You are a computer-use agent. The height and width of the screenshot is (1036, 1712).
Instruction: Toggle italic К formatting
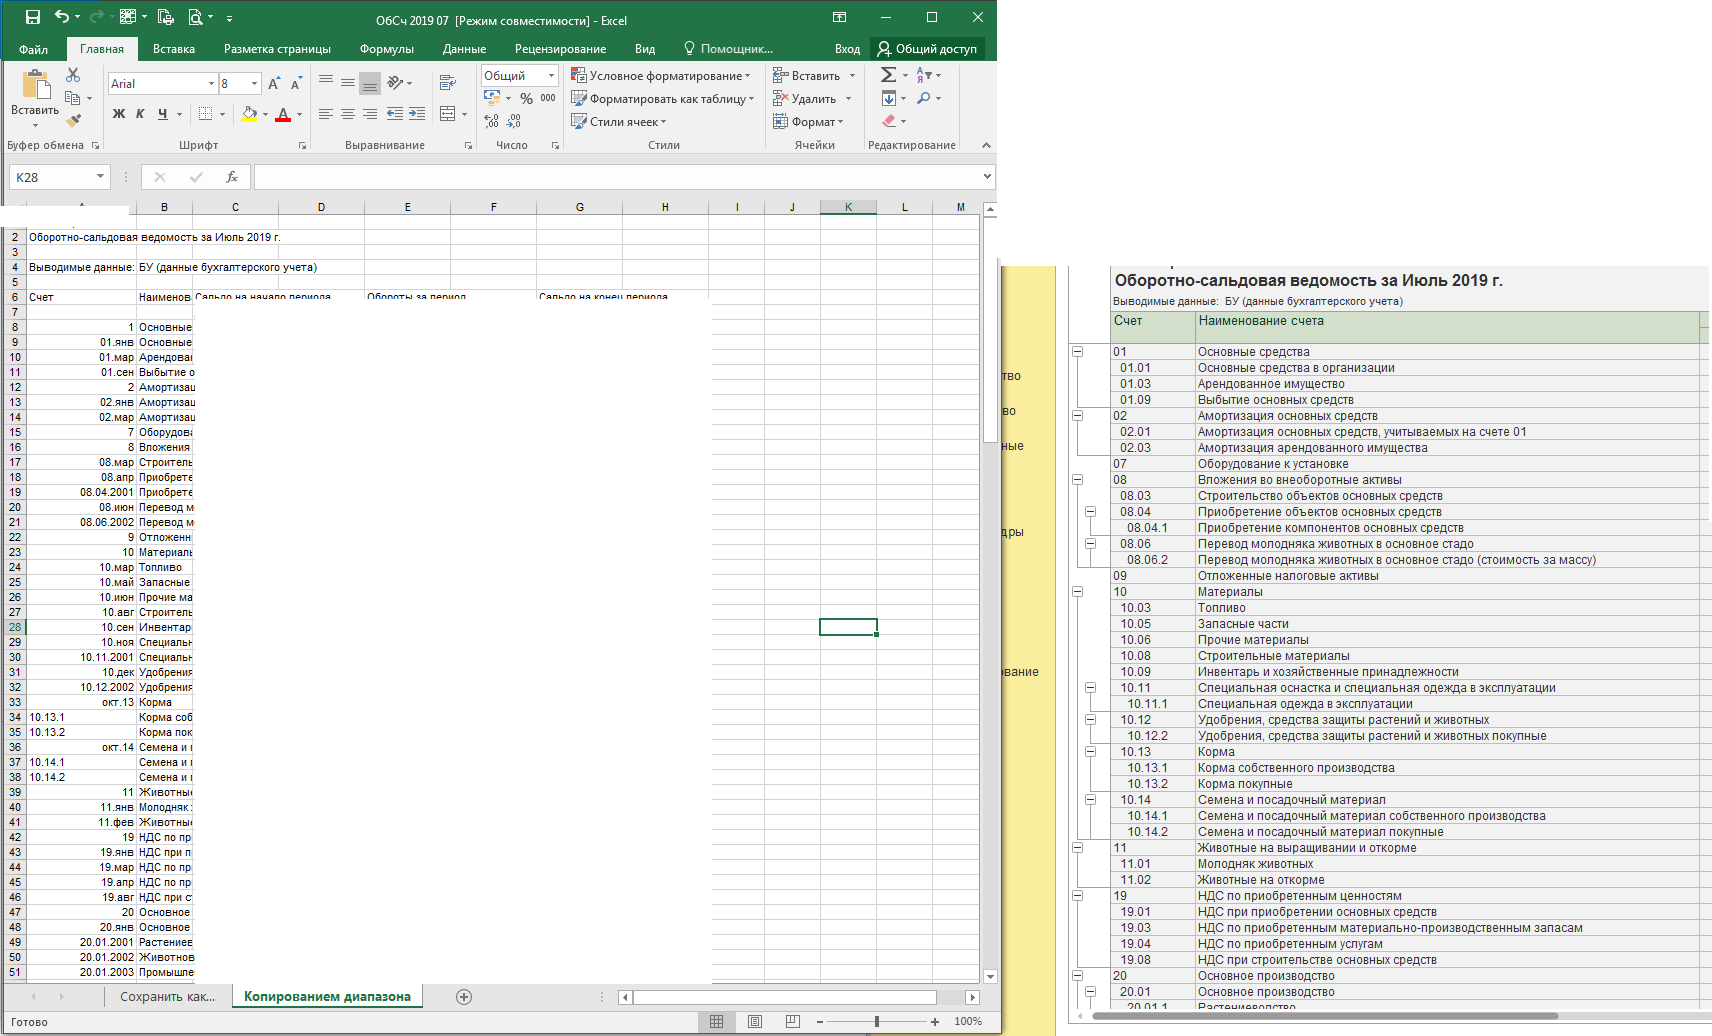pos(140,114)
